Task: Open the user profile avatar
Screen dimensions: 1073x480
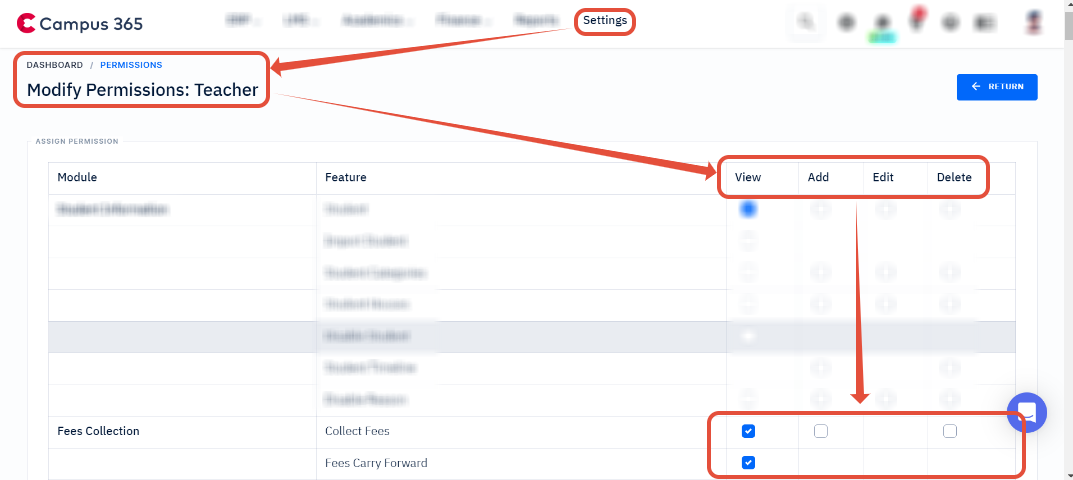Action: [1034, 21]
